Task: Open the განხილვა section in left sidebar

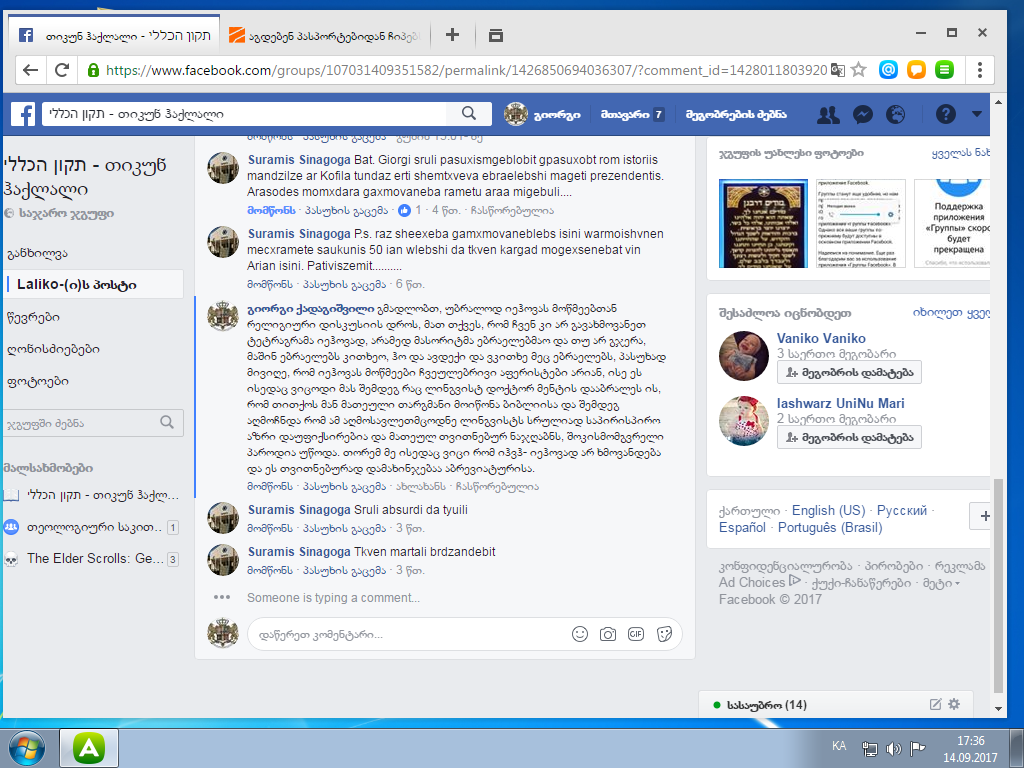Action: (x=37, y=253)
